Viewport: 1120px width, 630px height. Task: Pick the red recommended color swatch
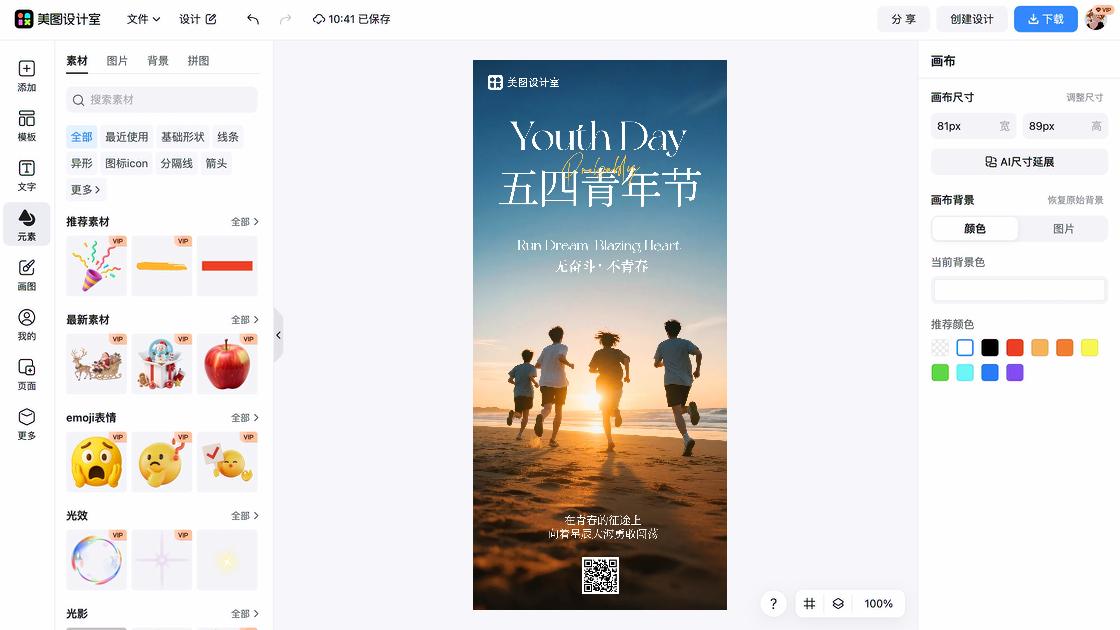[x=1015, y=348]
